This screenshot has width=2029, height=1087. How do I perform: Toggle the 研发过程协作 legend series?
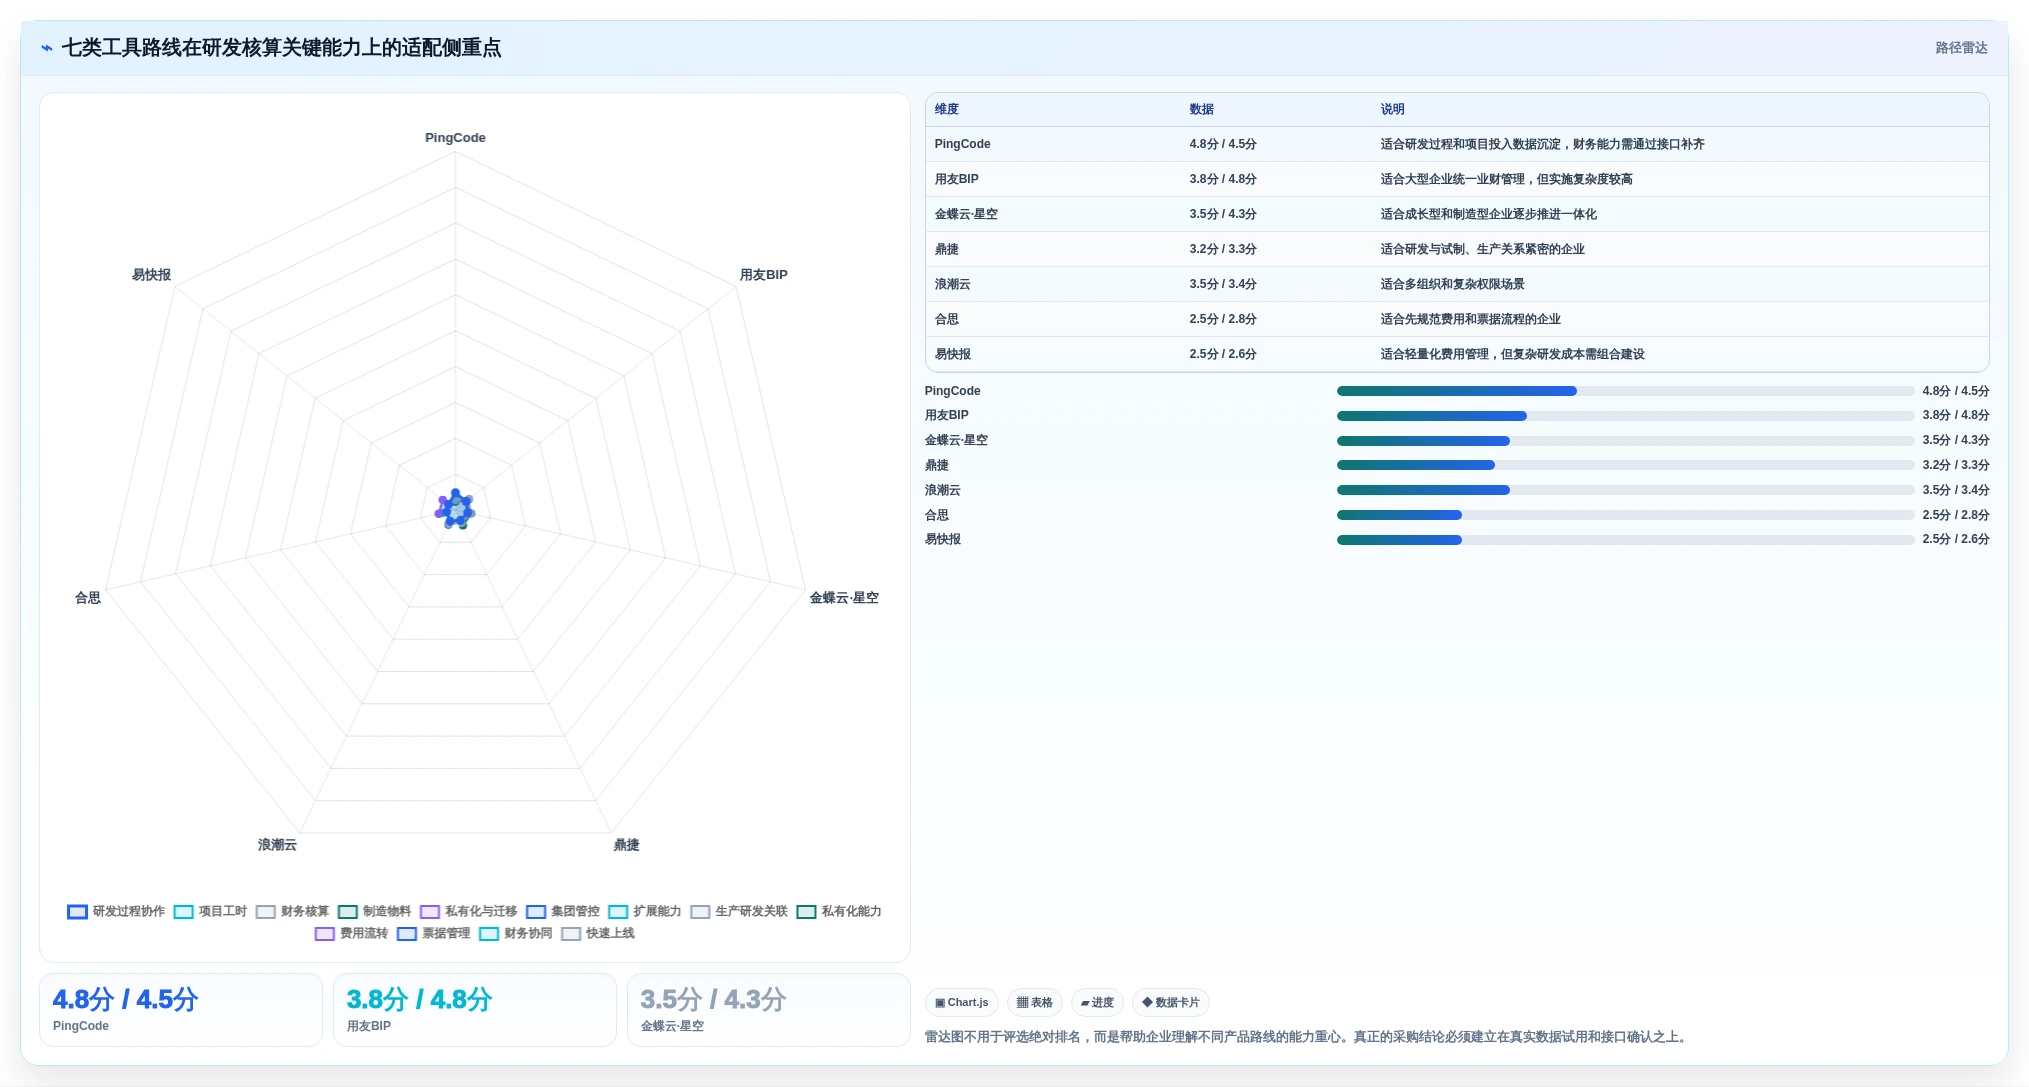point(116,911)
